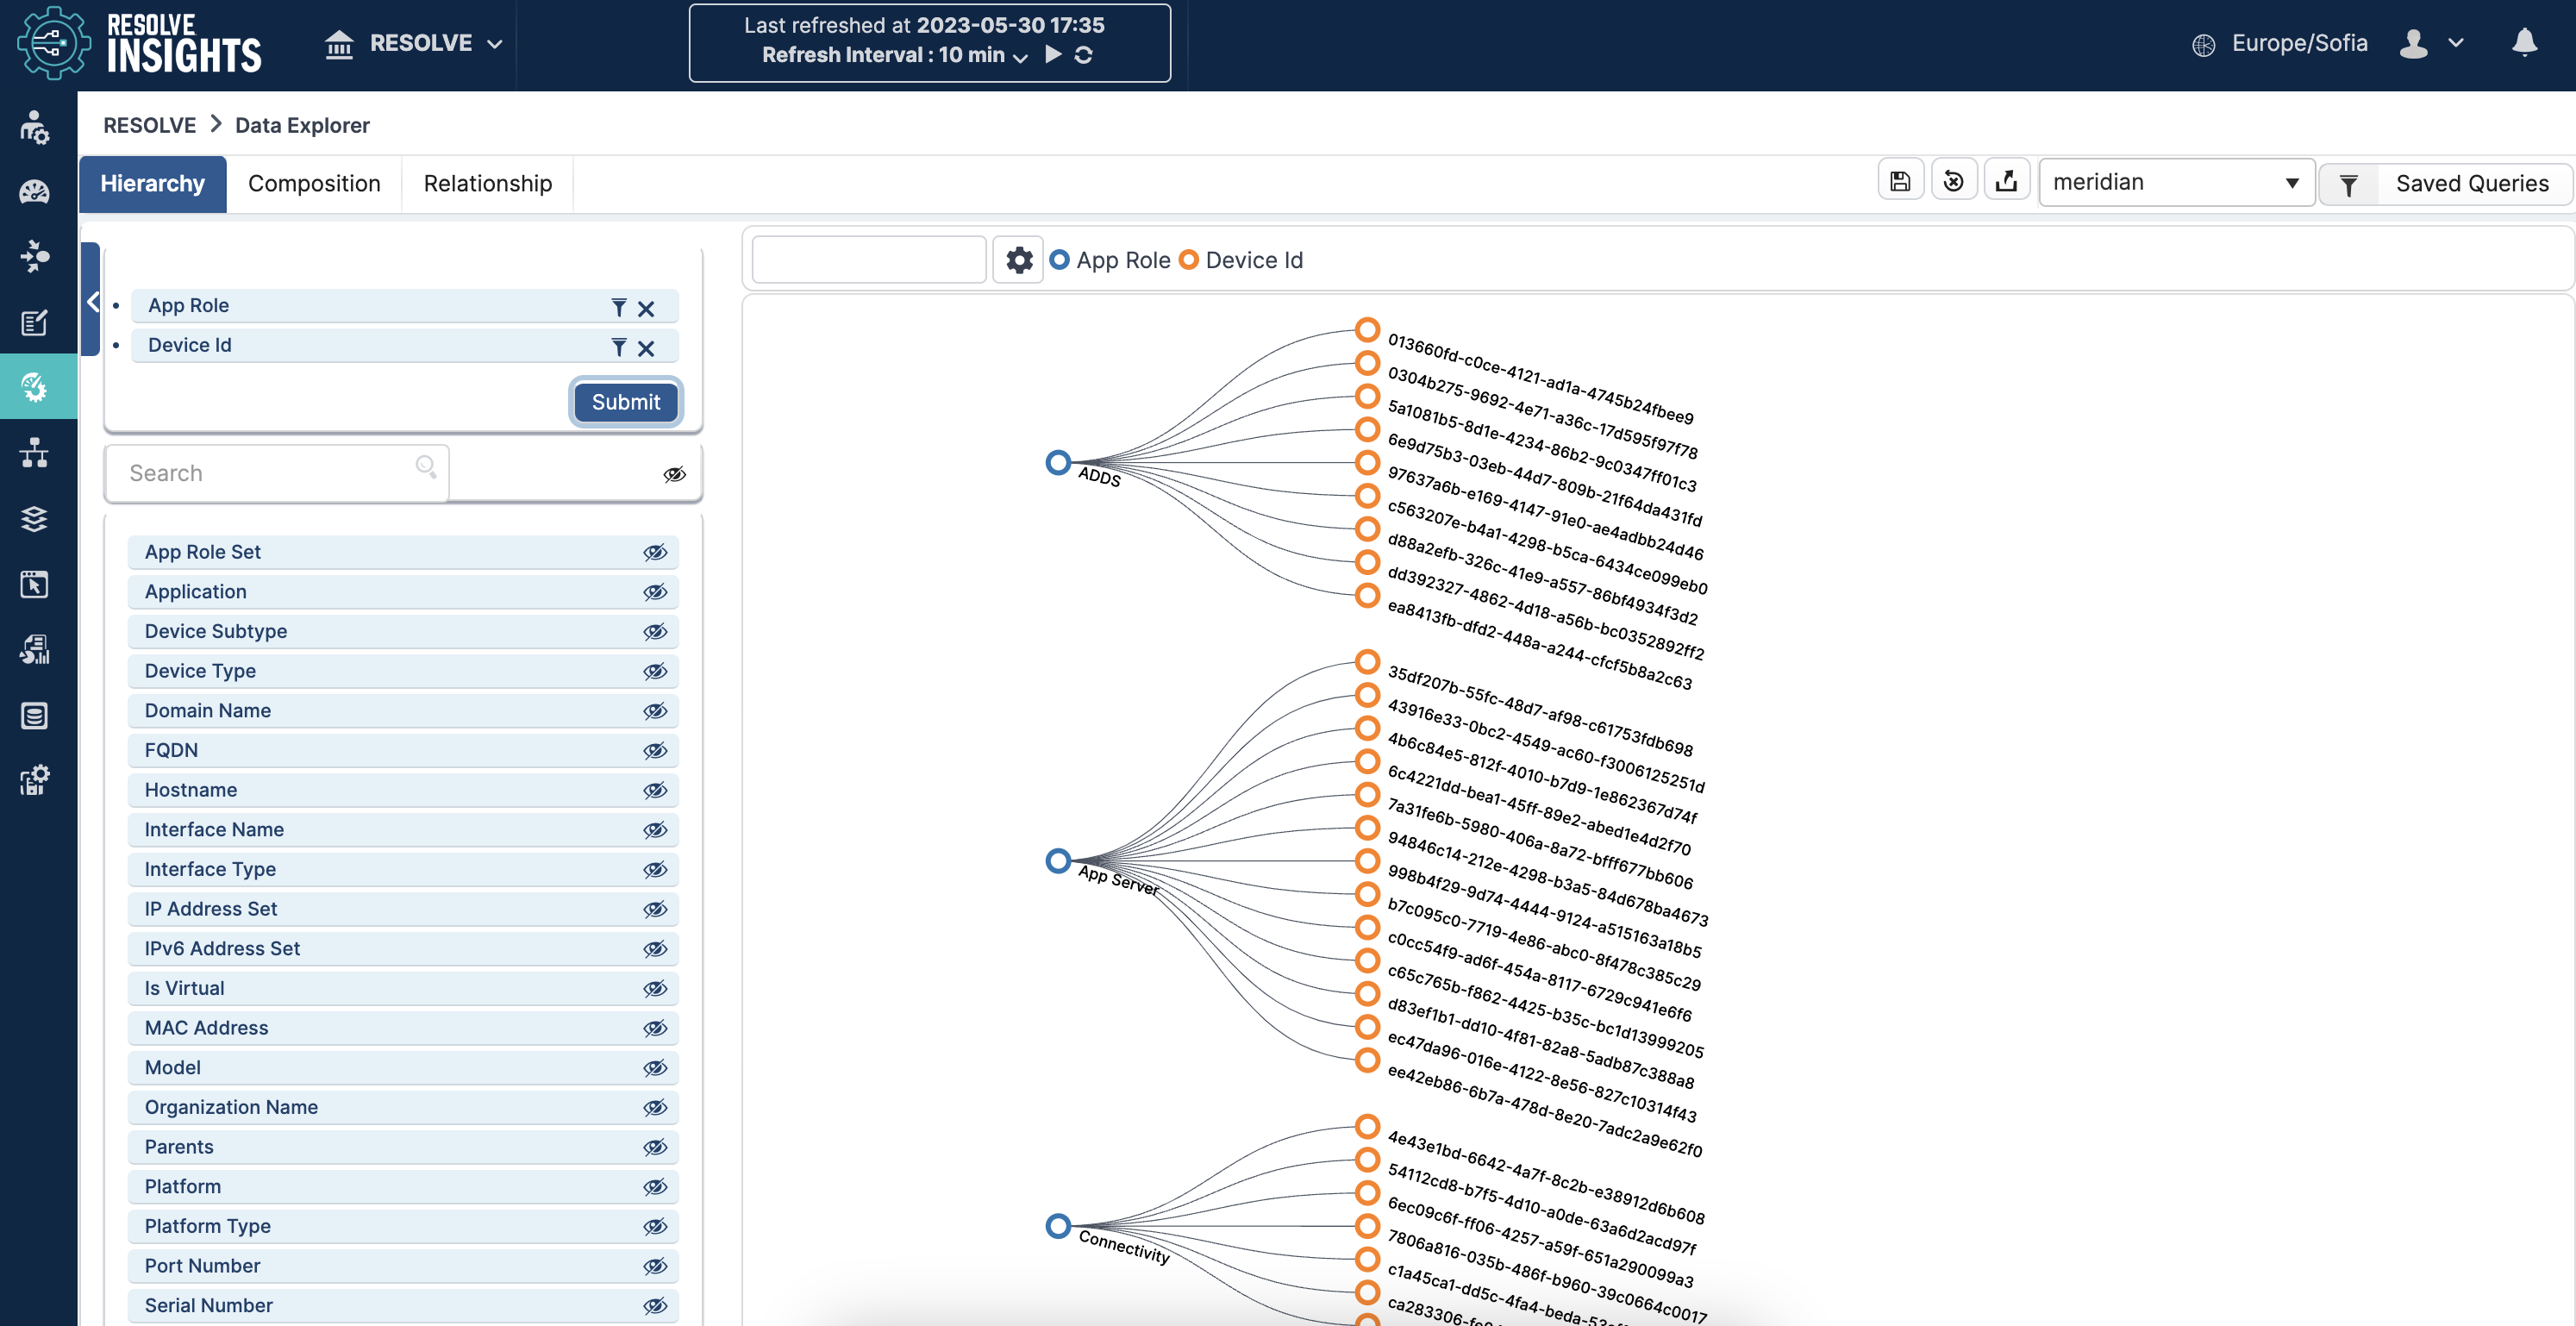Toggle visibility of Hostname field
Image resolution: width=2576 pixels, height=1326 pixels.
click(654, 790)
